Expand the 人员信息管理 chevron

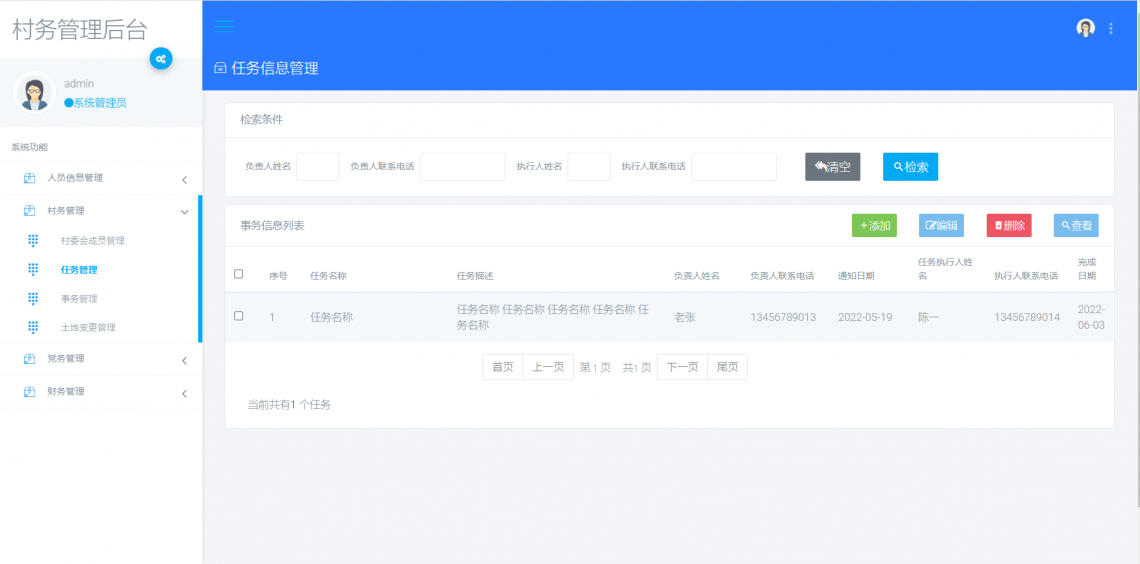(185, 180)
